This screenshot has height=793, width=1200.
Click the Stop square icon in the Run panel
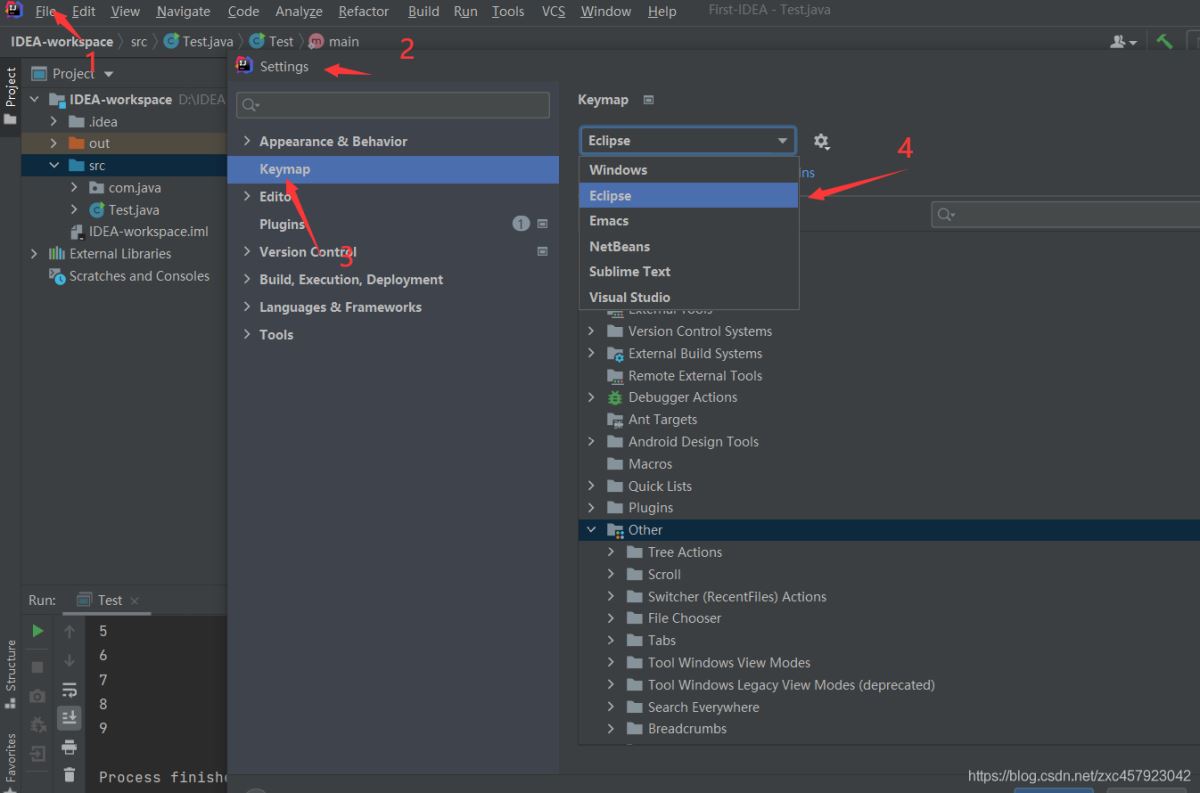tap(38, 666)
